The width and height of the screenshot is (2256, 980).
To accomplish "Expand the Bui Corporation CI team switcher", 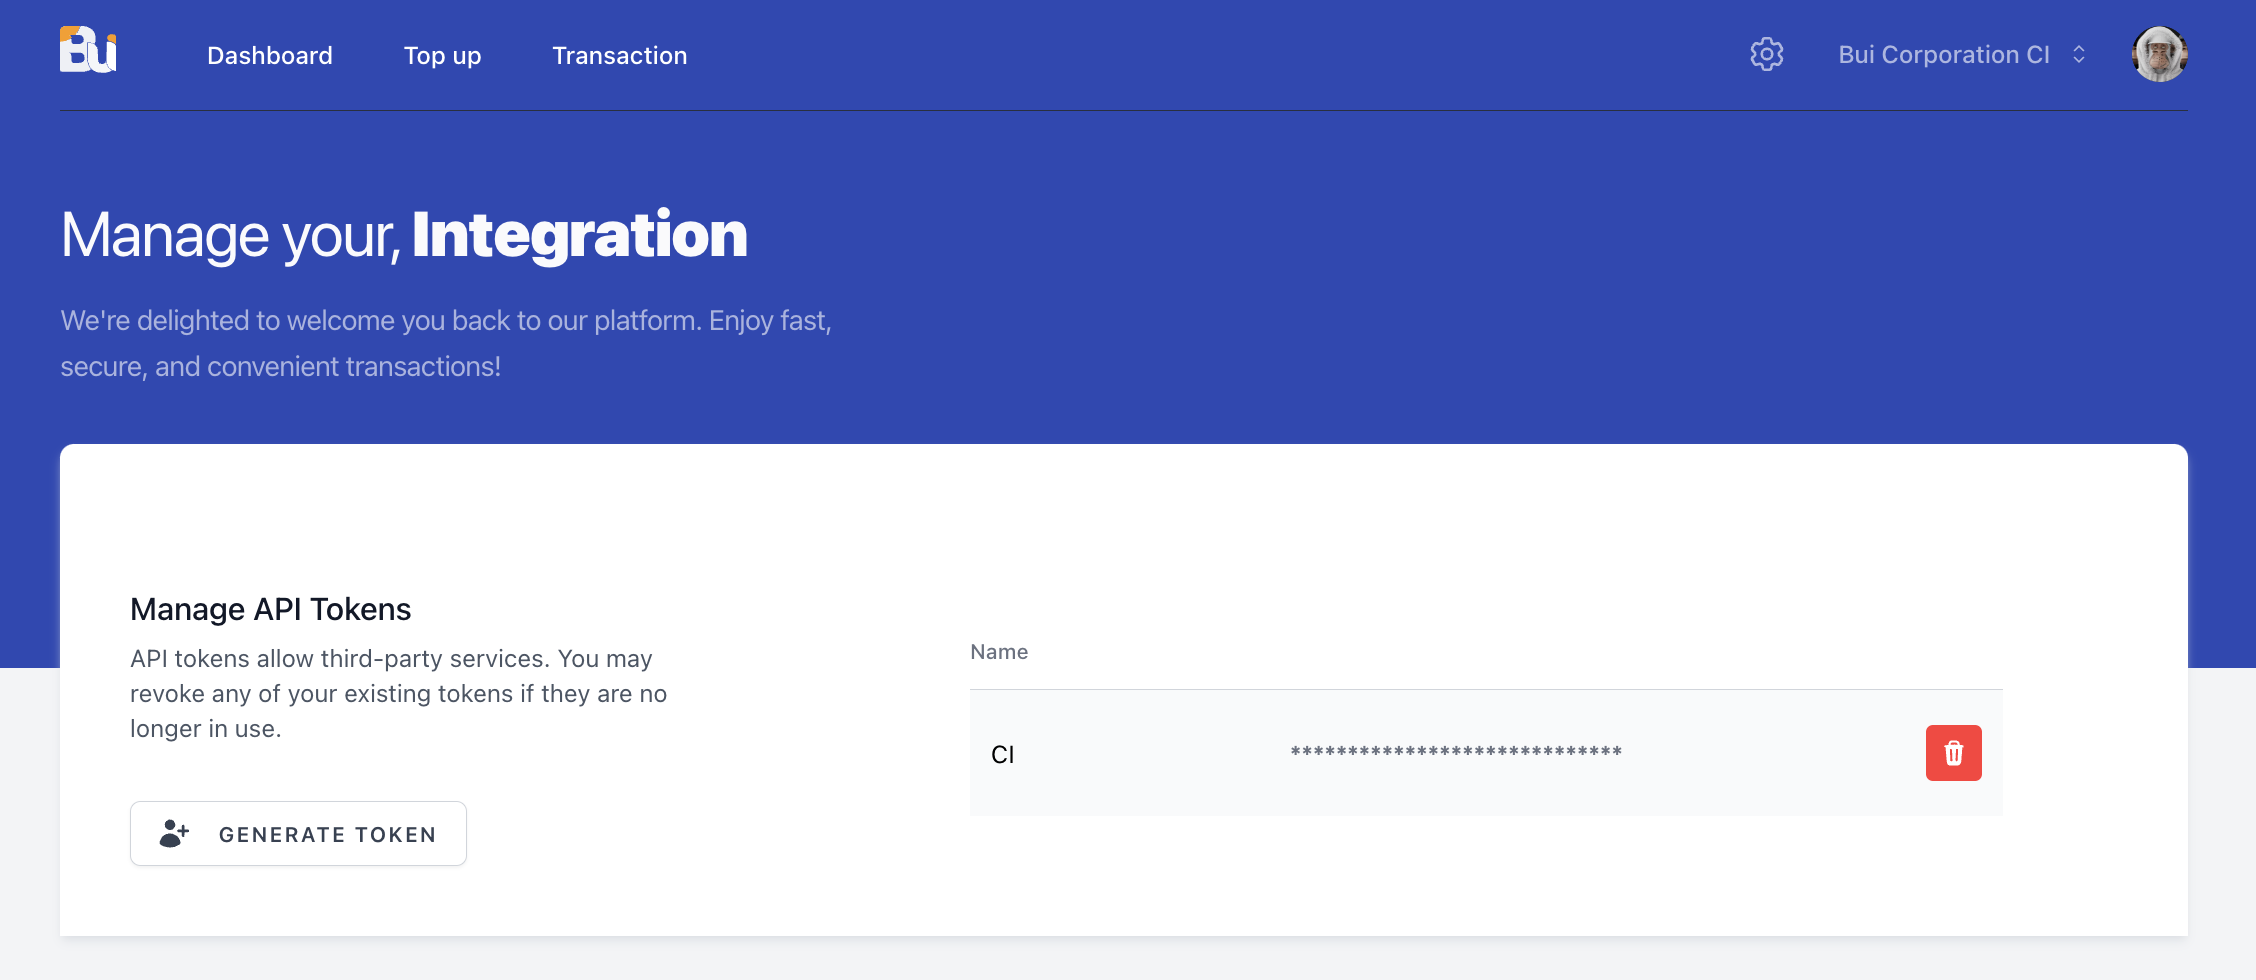I will coord(1944,55).
